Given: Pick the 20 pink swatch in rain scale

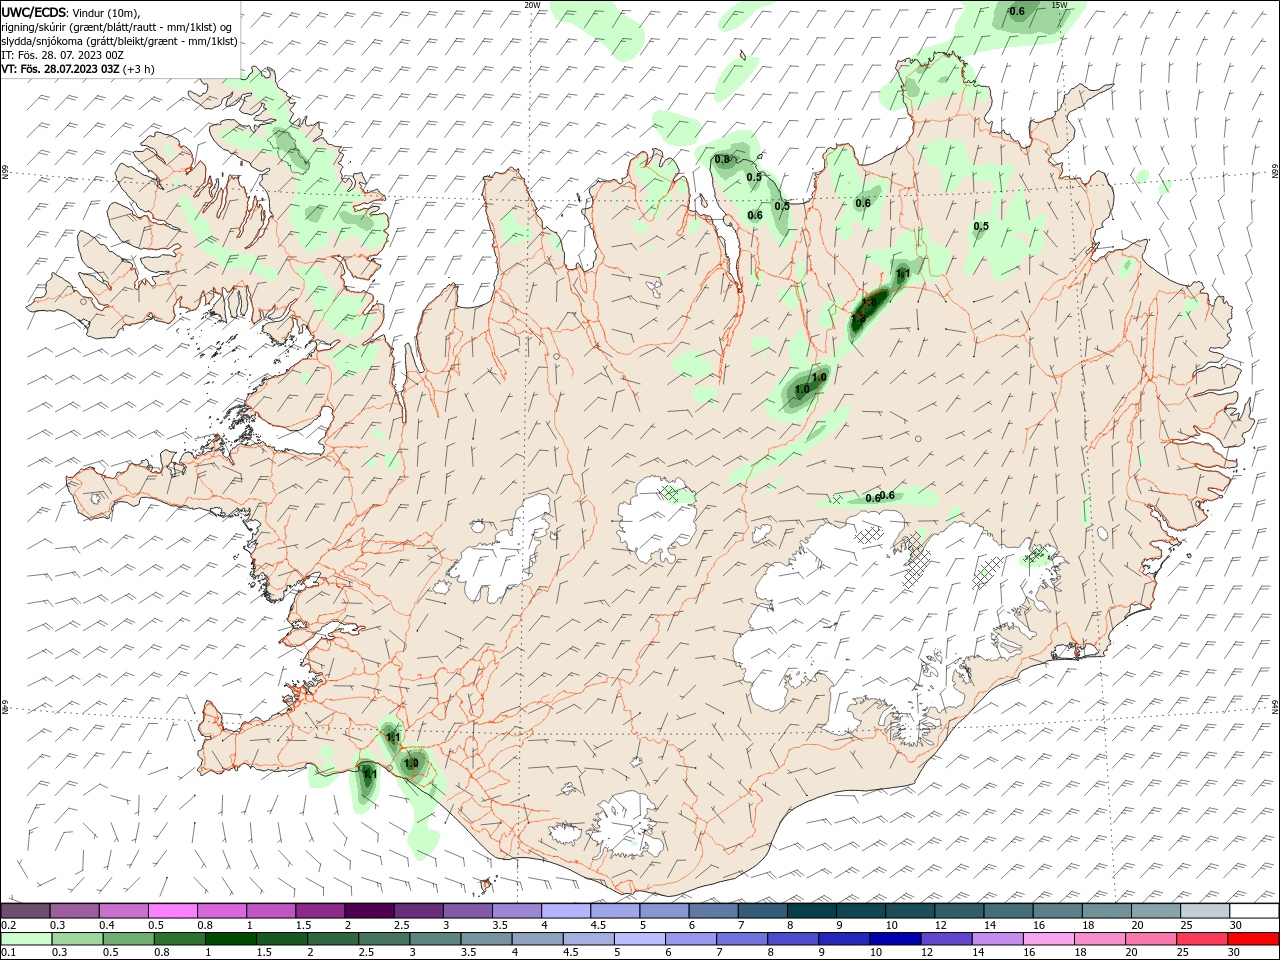Looking at the screenshot, I should pyautogui.click(x=1151, y=939).
